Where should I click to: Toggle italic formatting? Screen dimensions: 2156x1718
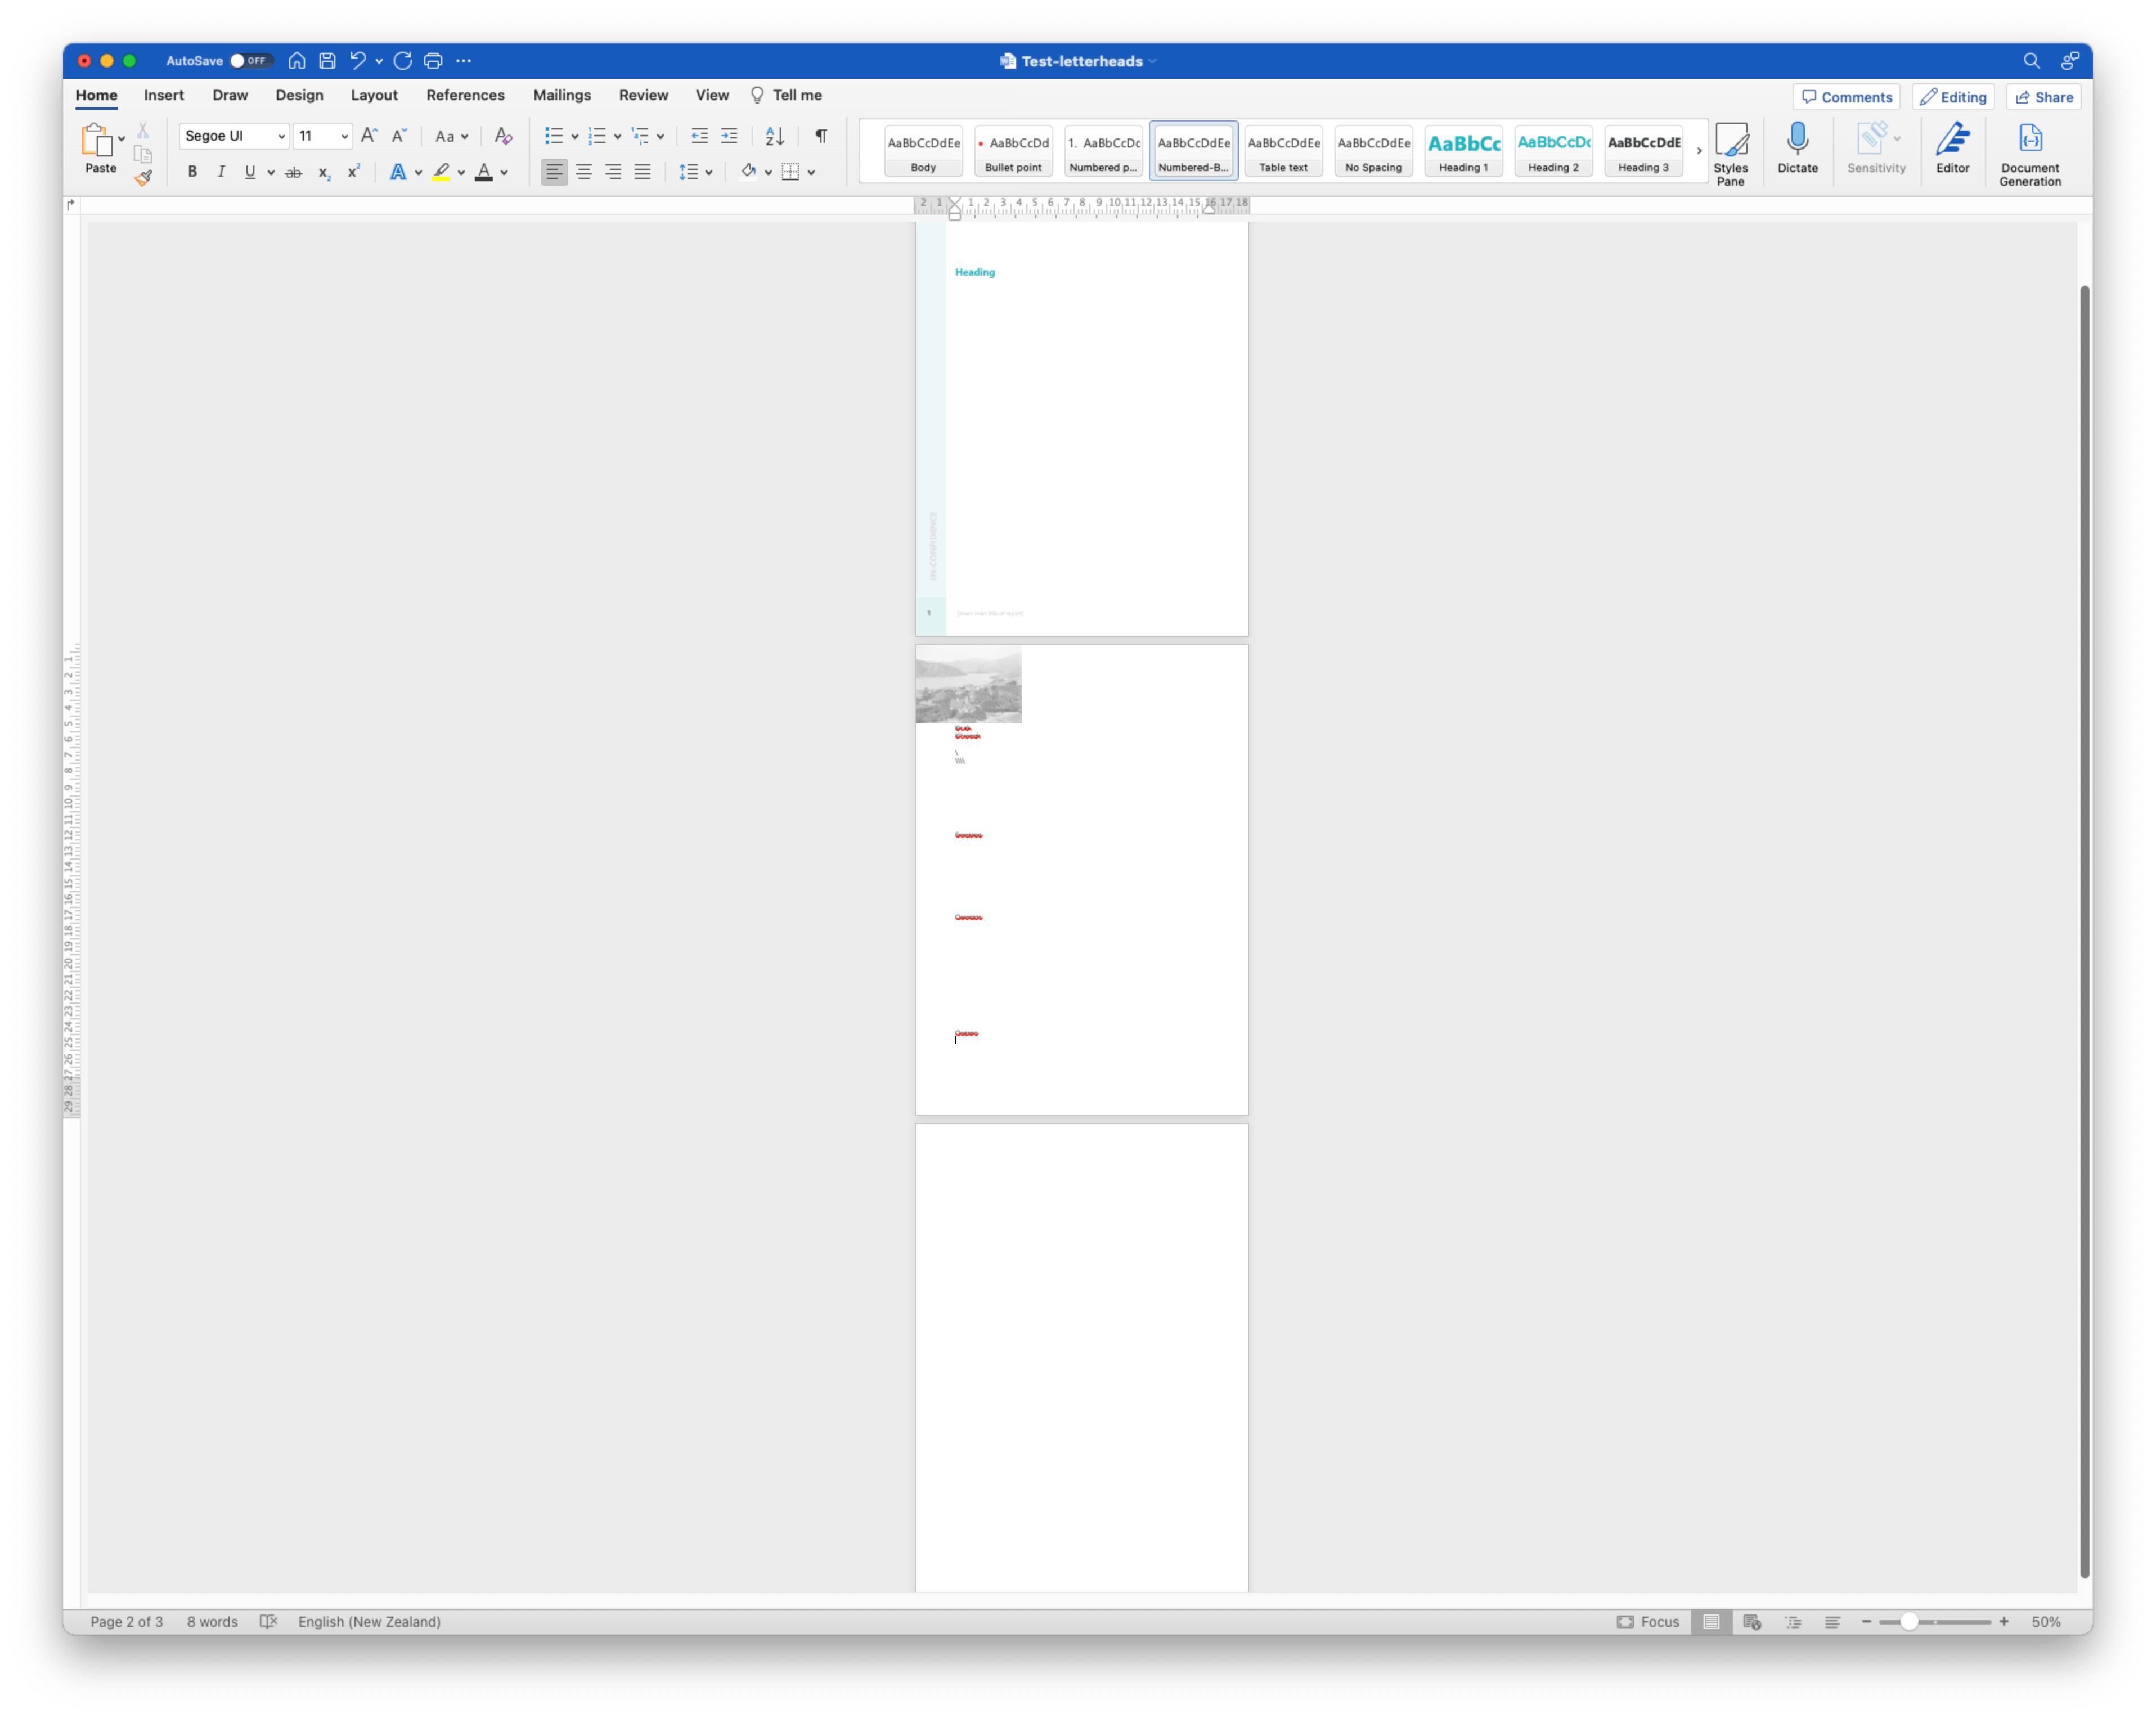[221, 172]
